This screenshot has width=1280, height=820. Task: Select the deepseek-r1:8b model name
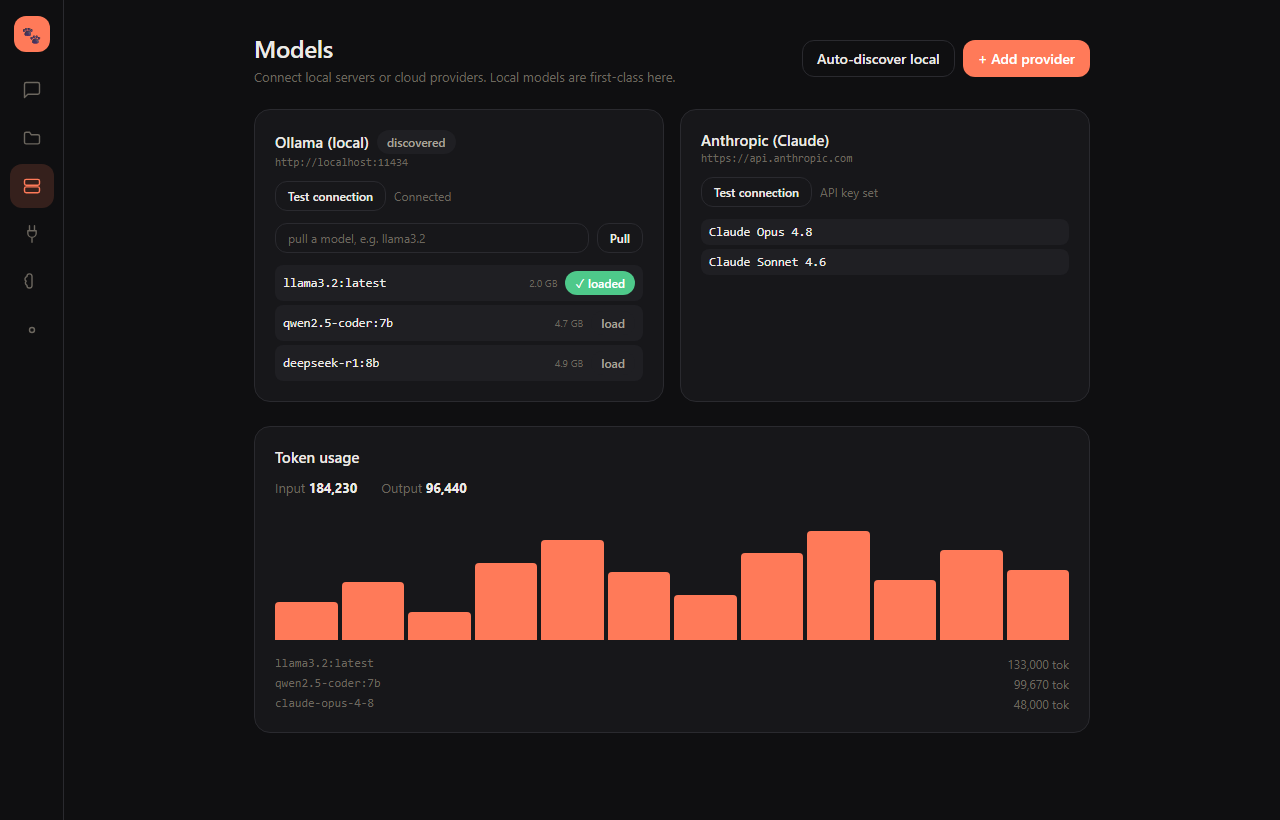click(331, 363)
